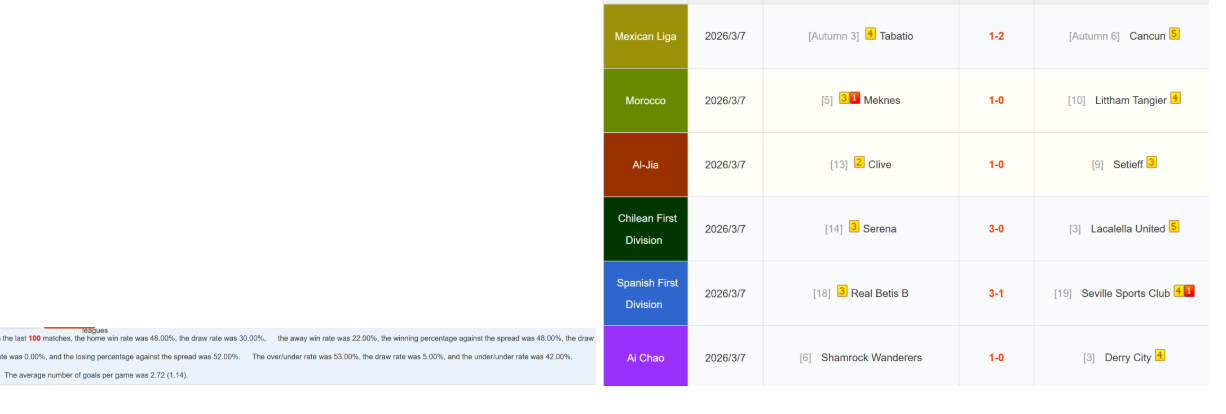Click the yellow card icon before Serena

coord(854,227)
